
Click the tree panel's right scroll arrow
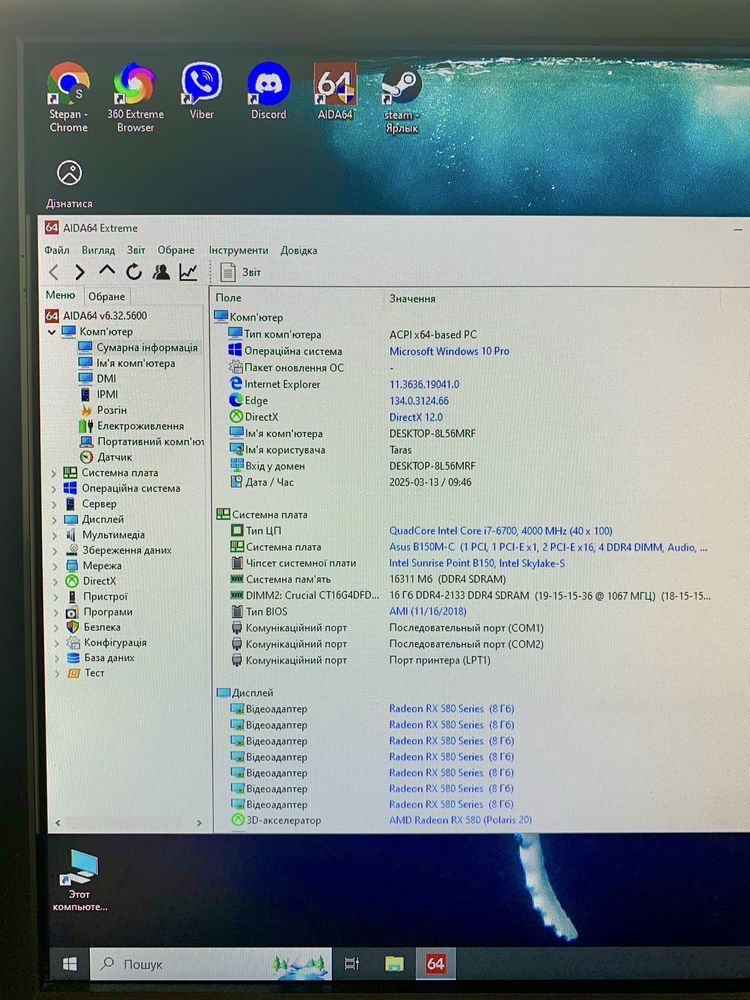click(198, 823)
